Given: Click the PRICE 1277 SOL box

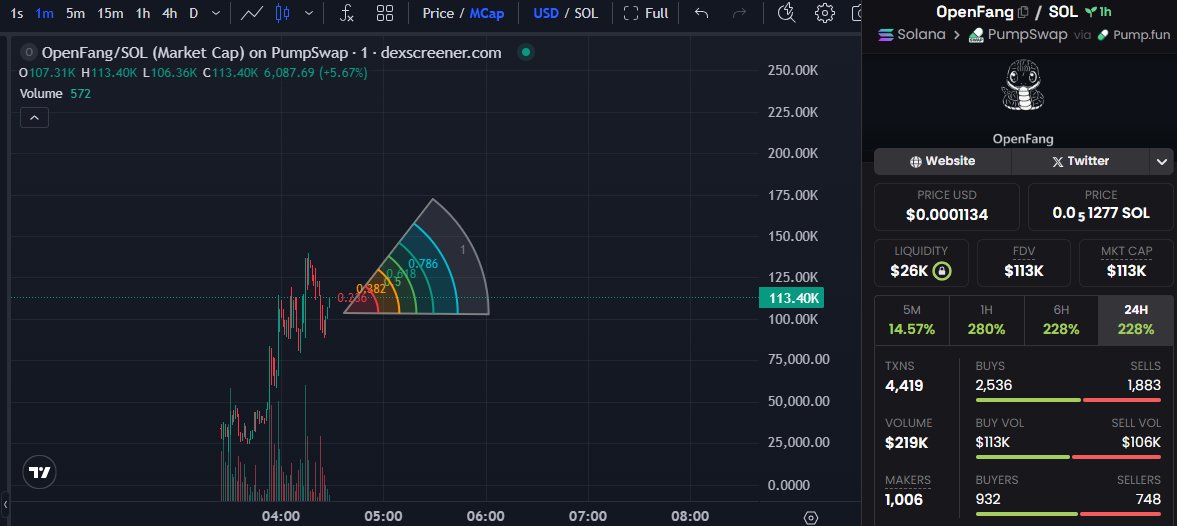Looking at the screenshot, I should (1100, 206).
